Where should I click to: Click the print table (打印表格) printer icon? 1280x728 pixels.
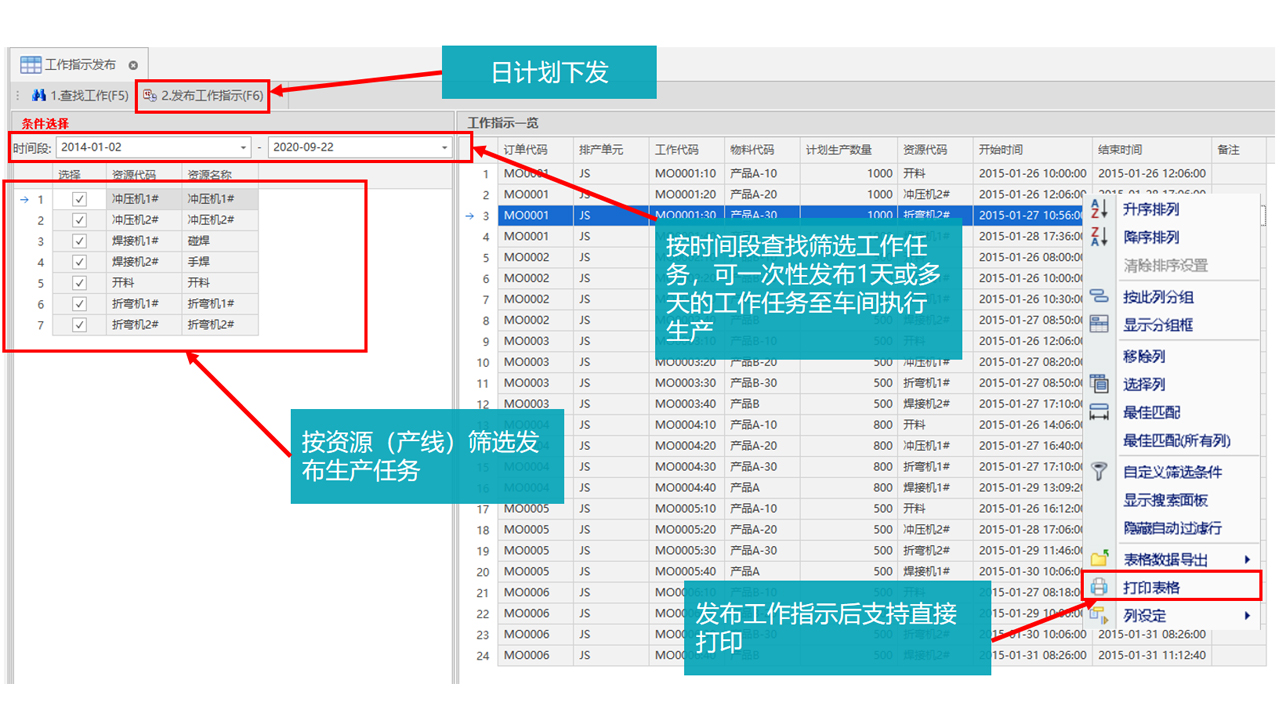[x=1099, y=587]
